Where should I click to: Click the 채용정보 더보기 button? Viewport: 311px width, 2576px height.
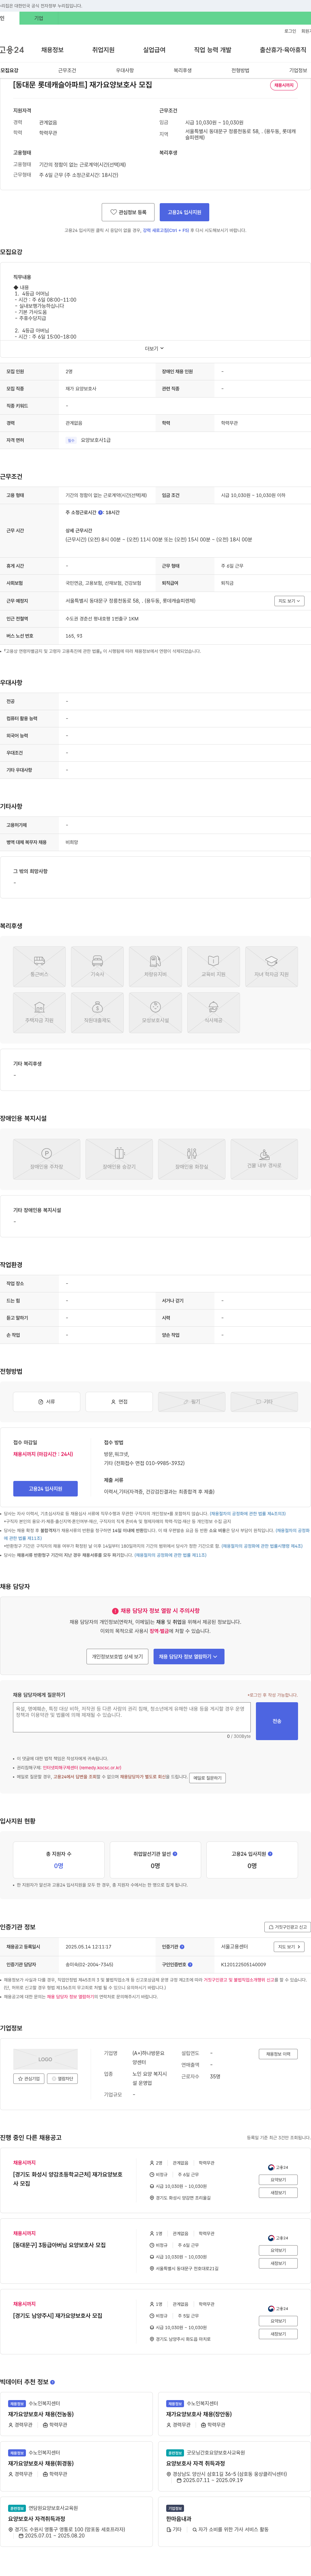click(x=278, y=2054)
